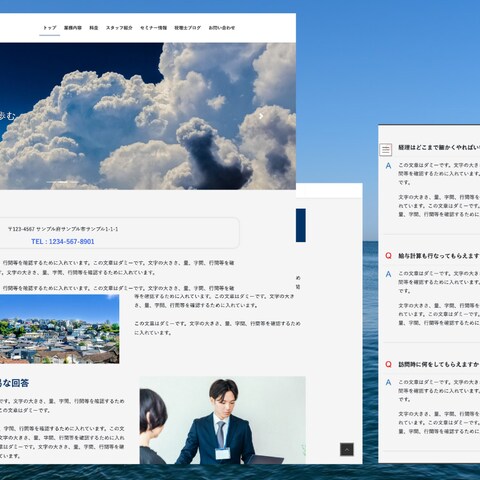
Task: Select the トップ navigation tab
Action: (50, 28)
